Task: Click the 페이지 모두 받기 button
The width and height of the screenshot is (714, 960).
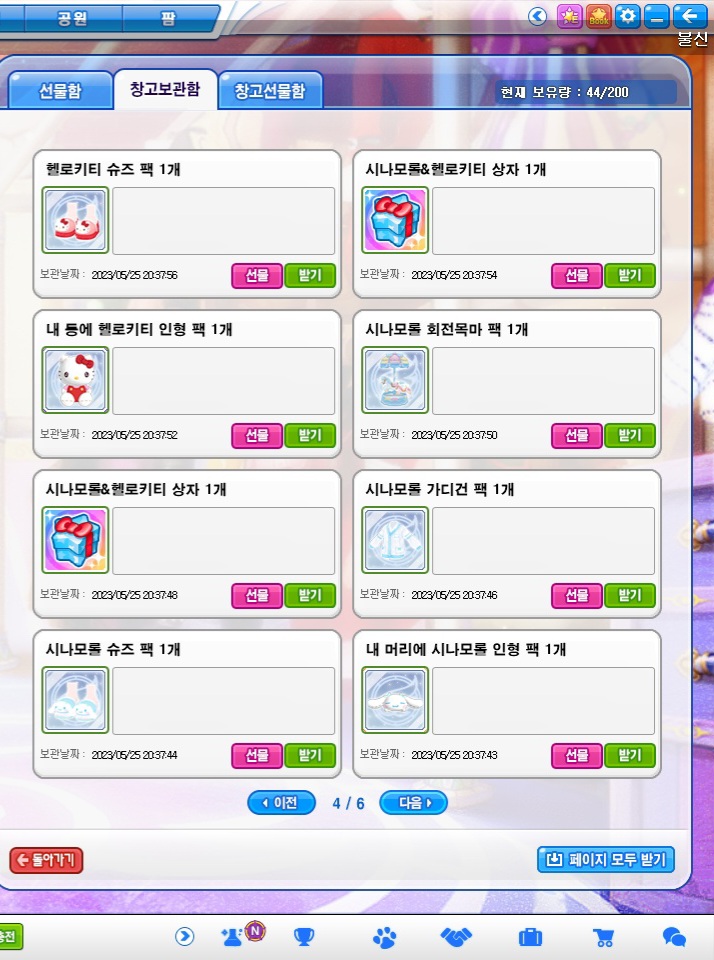Action: pyautogui.click(x=606, y=860)
